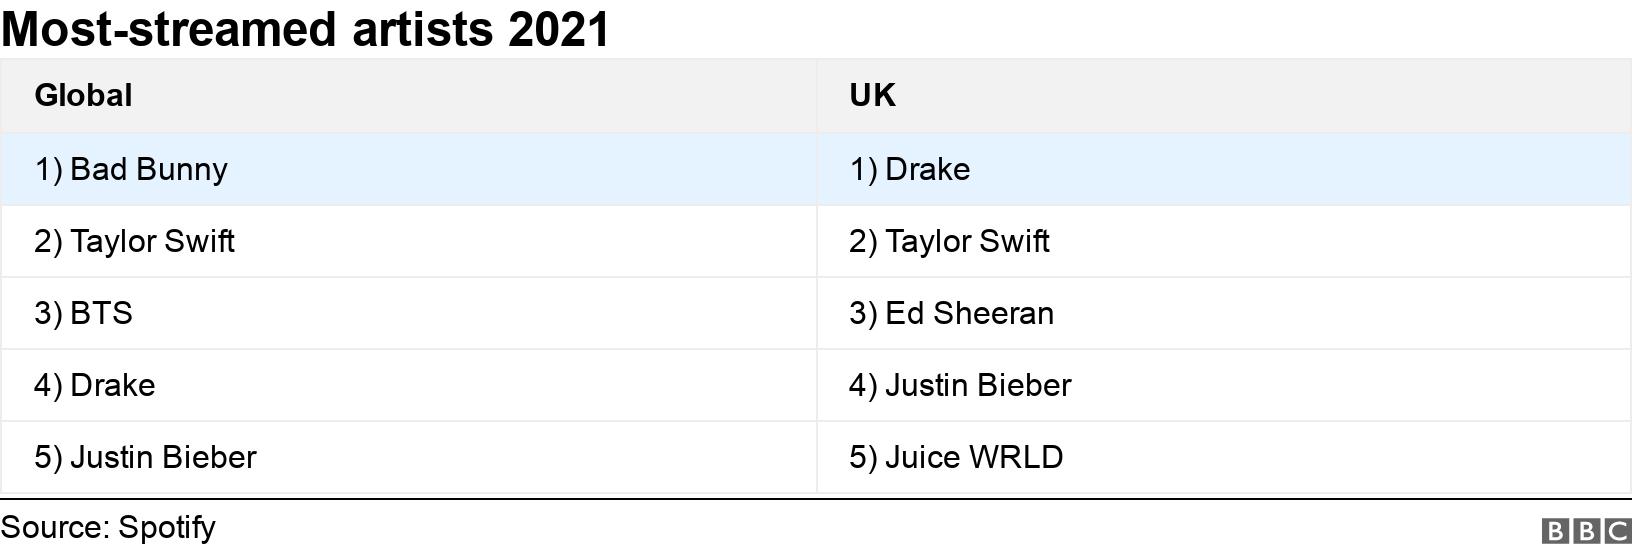This screenshot has width=1632, height=554.
Task: Click the Most-streamed artists 2021 title
Action: point(305,29)
